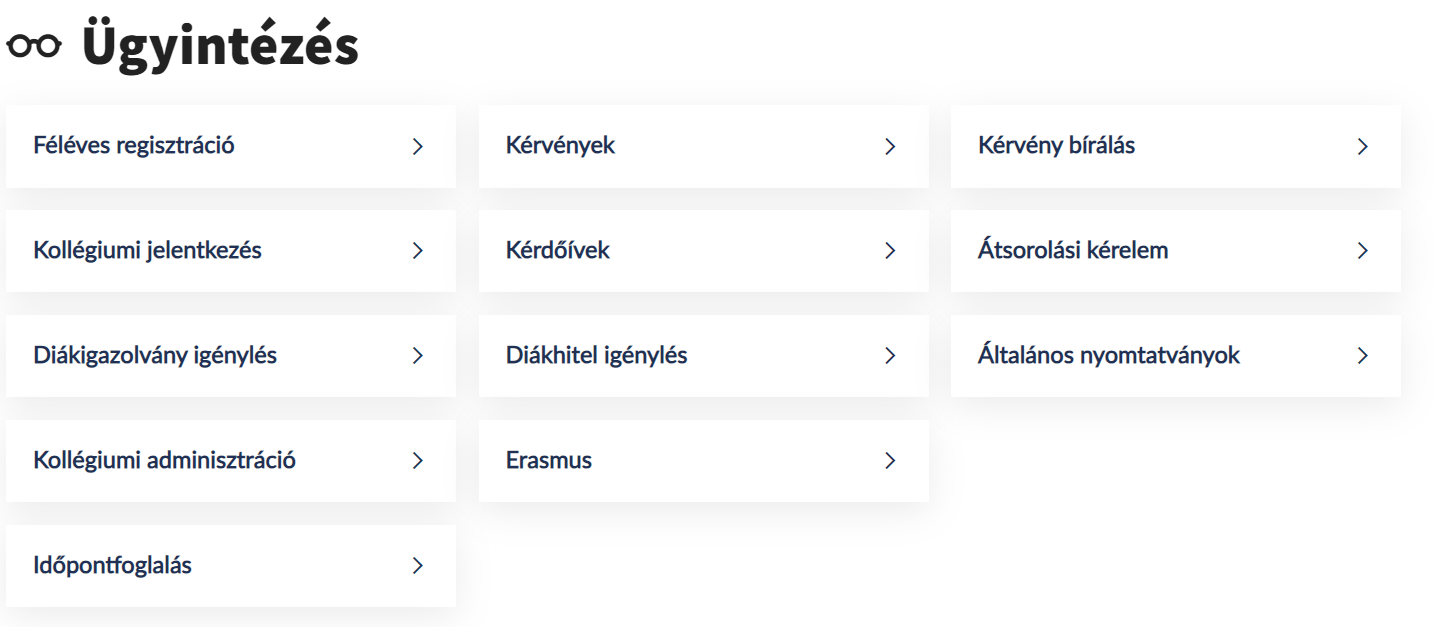The height and width of the screenshot is (627, 1434).
Task: Click the arrow icon on Kérdőívek
Action: (890, 251)
